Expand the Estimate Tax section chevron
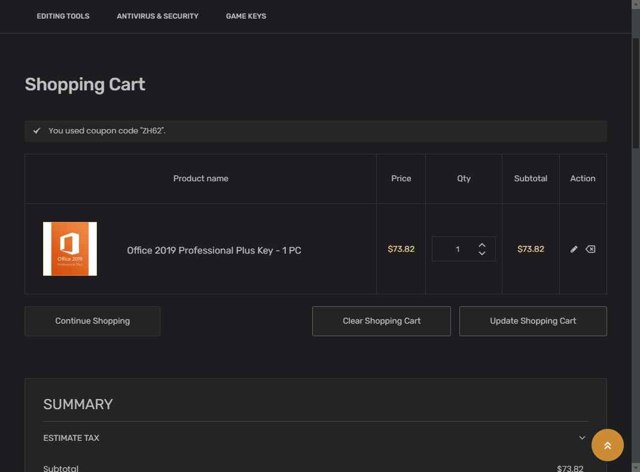This screenshot has height=472, width=640. coord(582,438)
